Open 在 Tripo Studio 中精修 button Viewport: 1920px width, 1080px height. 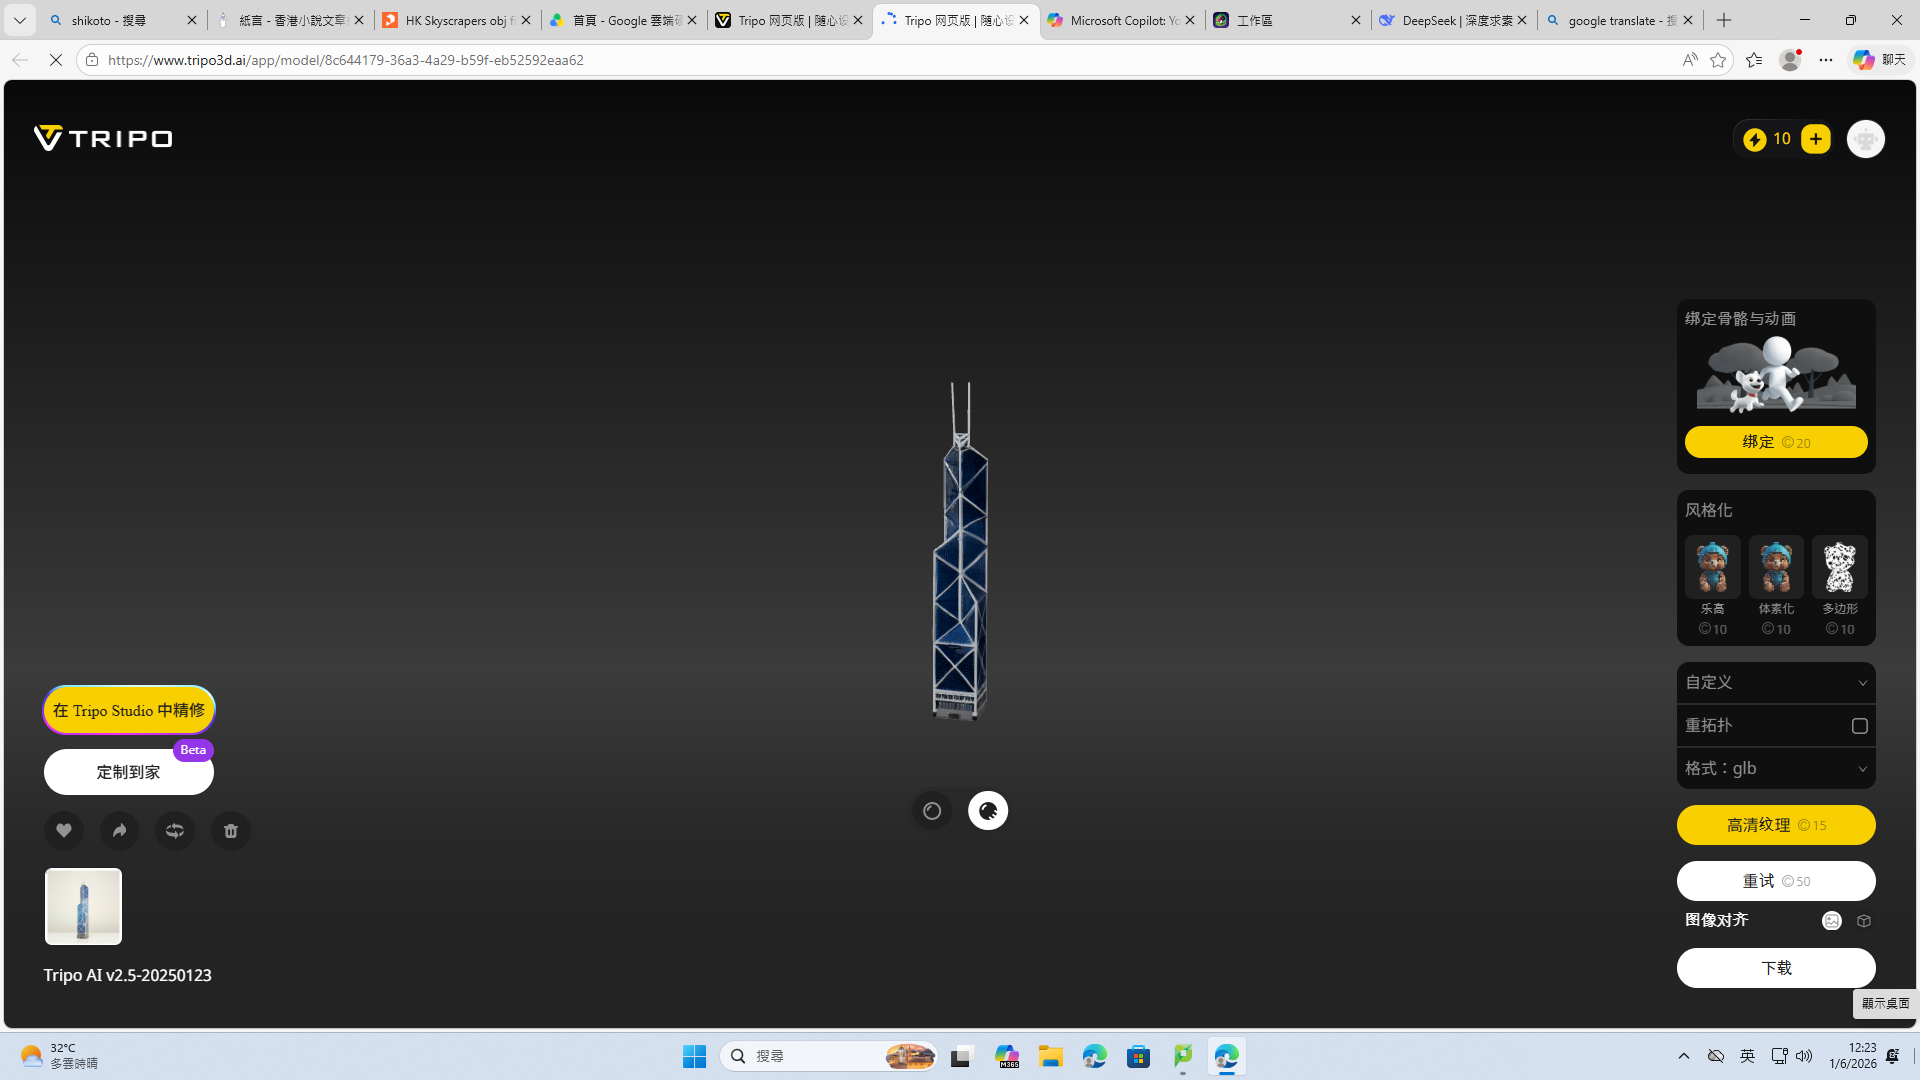click(x=129, y=710)
